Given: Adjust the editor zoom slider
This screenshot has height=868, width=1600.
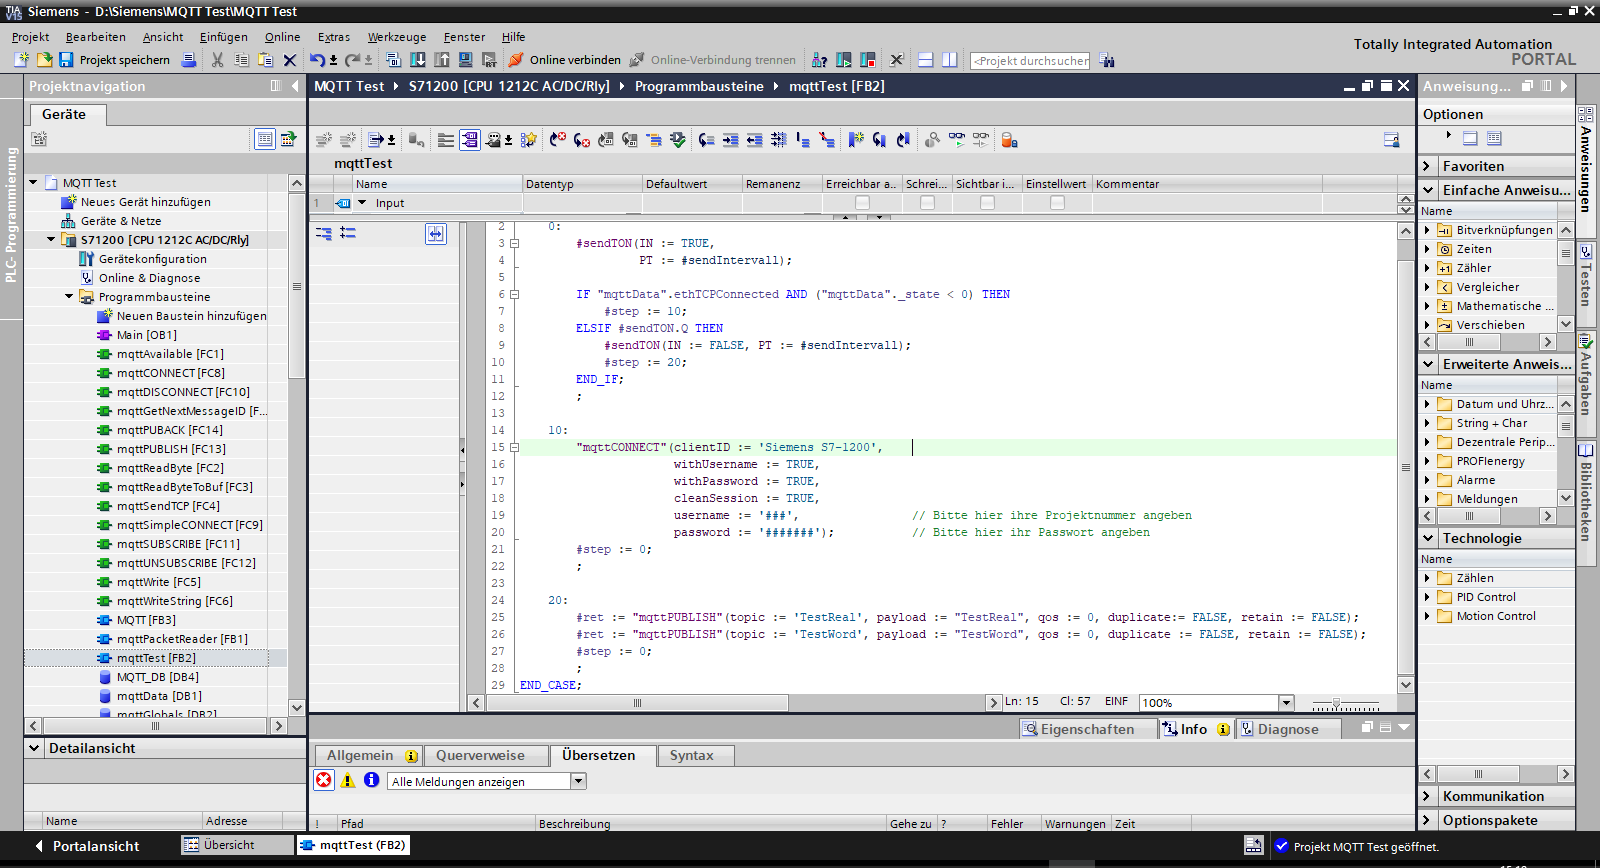Looking at the screenshot, I should coord(1336,703).
